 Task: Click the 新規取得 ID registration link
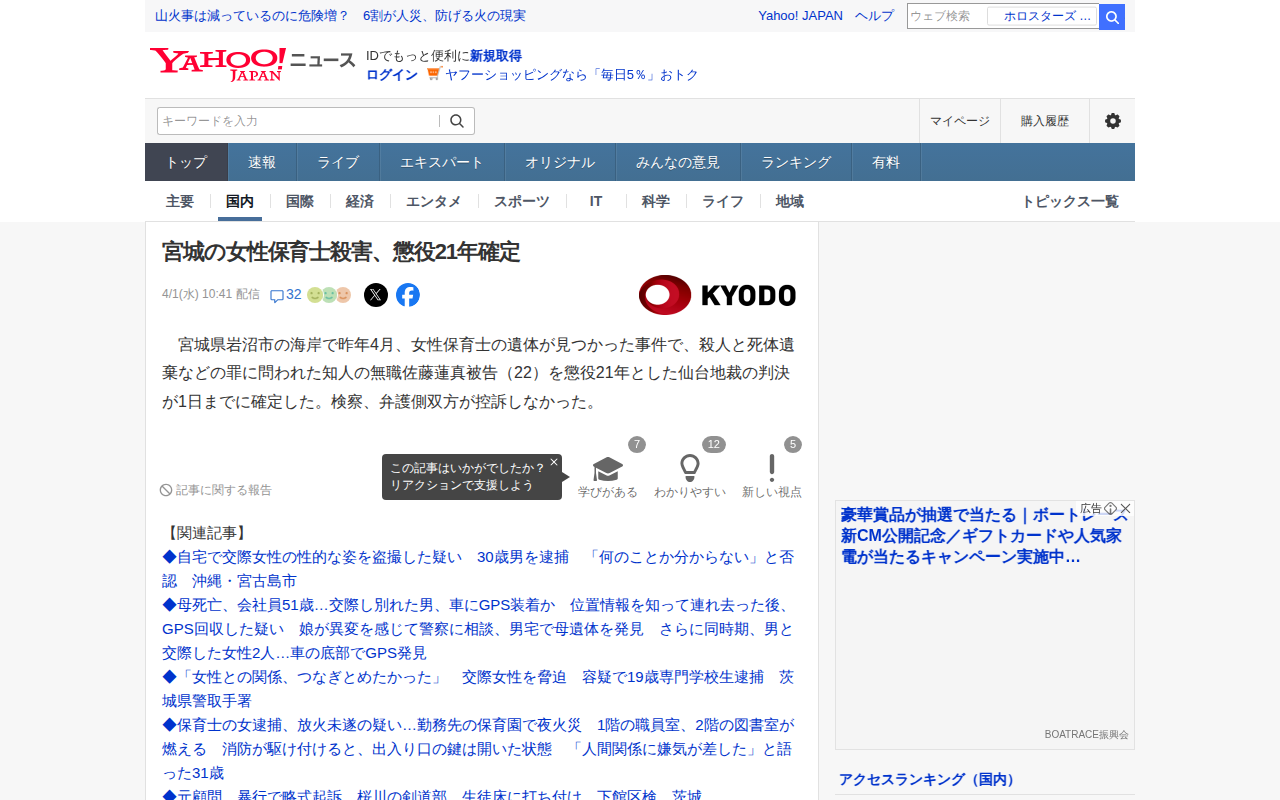tap(496, 56)
